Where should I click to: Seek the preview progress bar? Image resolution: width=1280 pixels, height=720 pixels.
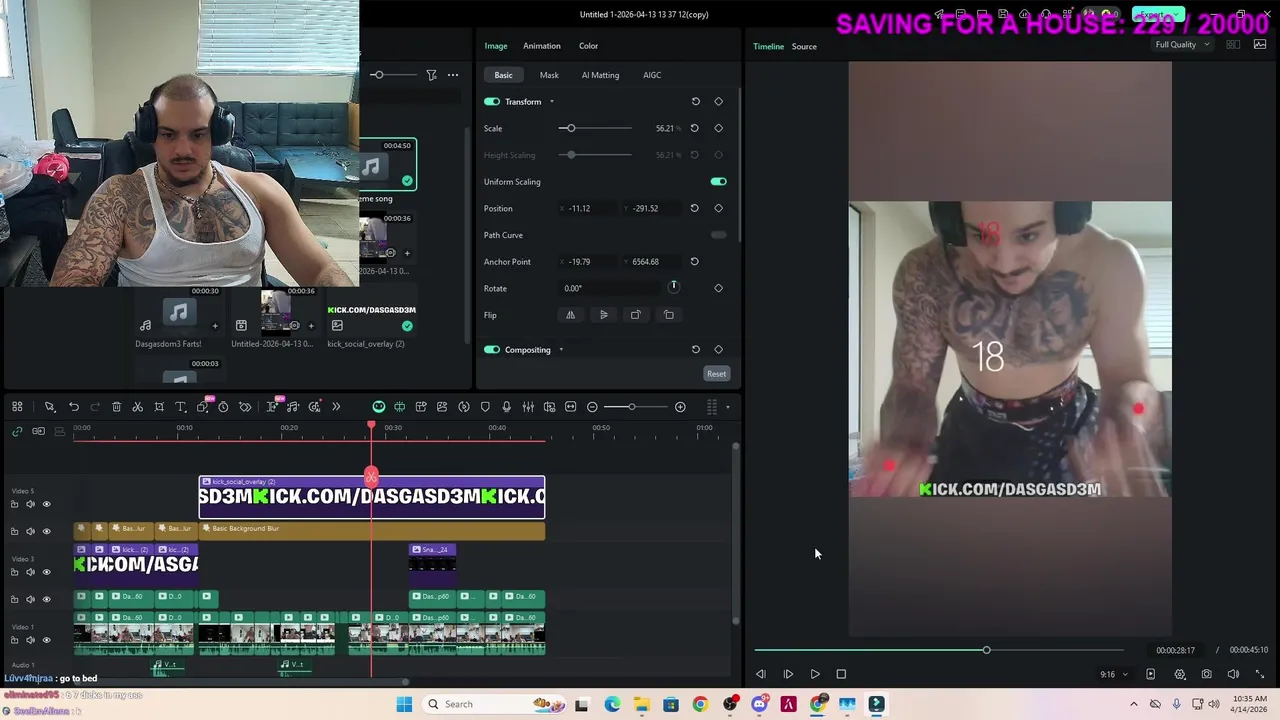tap(939, 650)
